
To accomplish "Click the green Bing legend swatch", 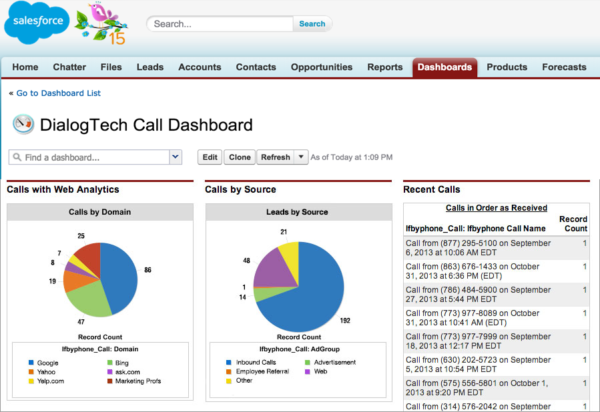I will (109, 362).
